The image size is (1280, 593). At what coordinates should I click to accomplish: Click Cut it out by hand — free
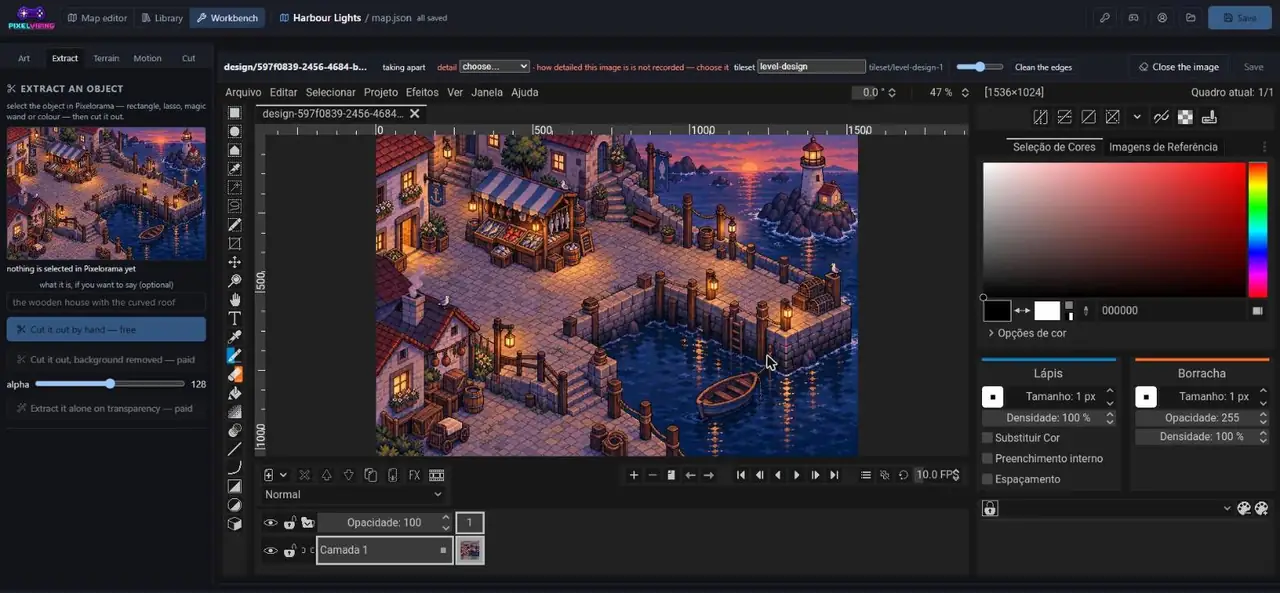(106, 329)
